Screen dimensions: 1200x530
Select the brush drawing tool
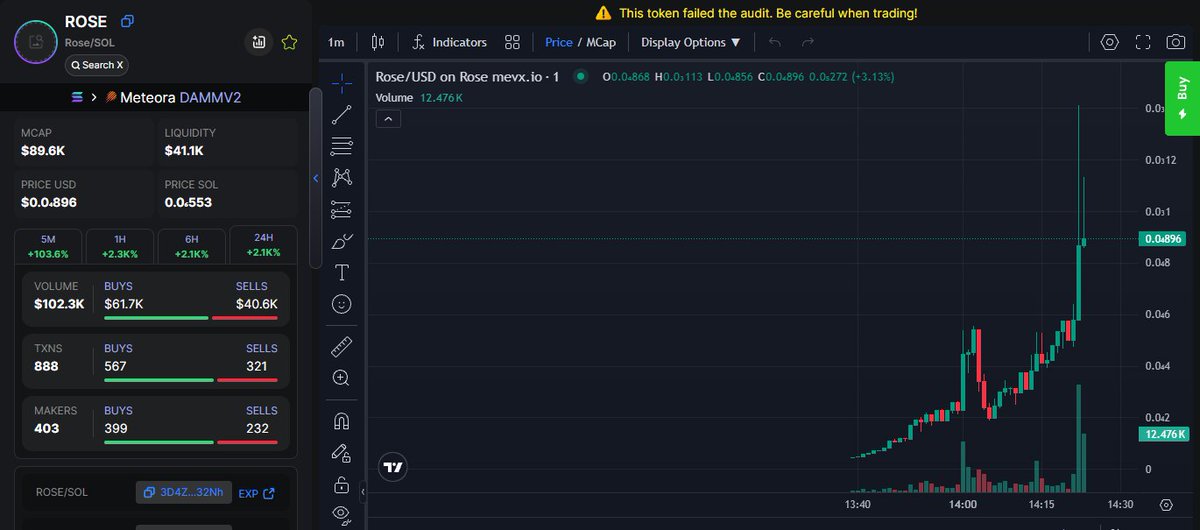click(x=341, y=241)
